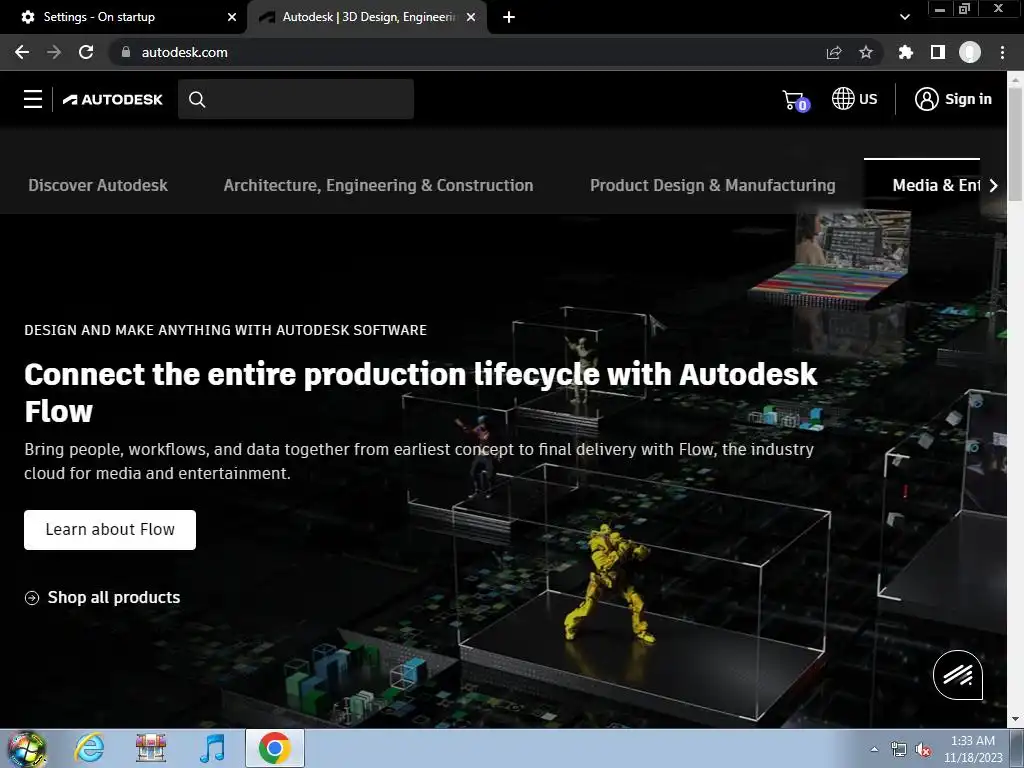View site information lock icon

[x=126, y=52]
